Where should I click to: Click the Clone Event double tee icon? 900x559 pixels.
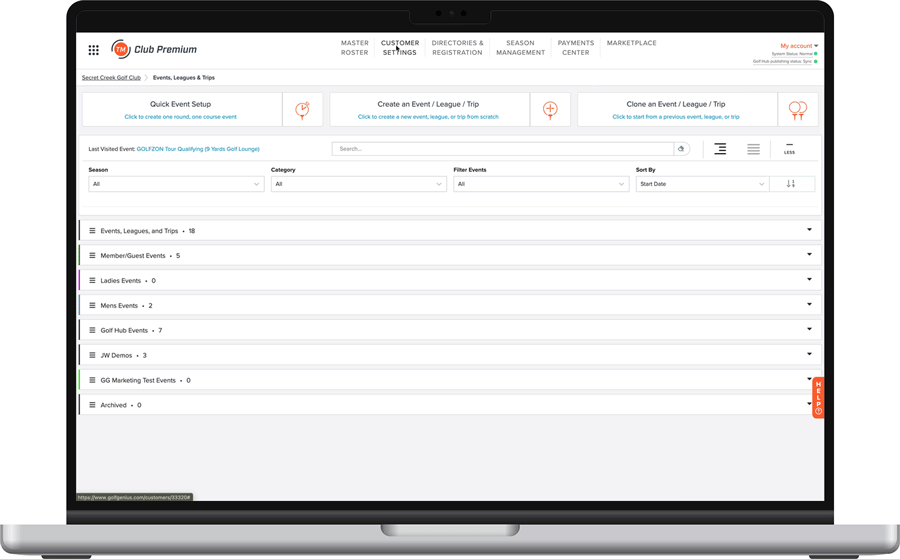coord(798,110)
